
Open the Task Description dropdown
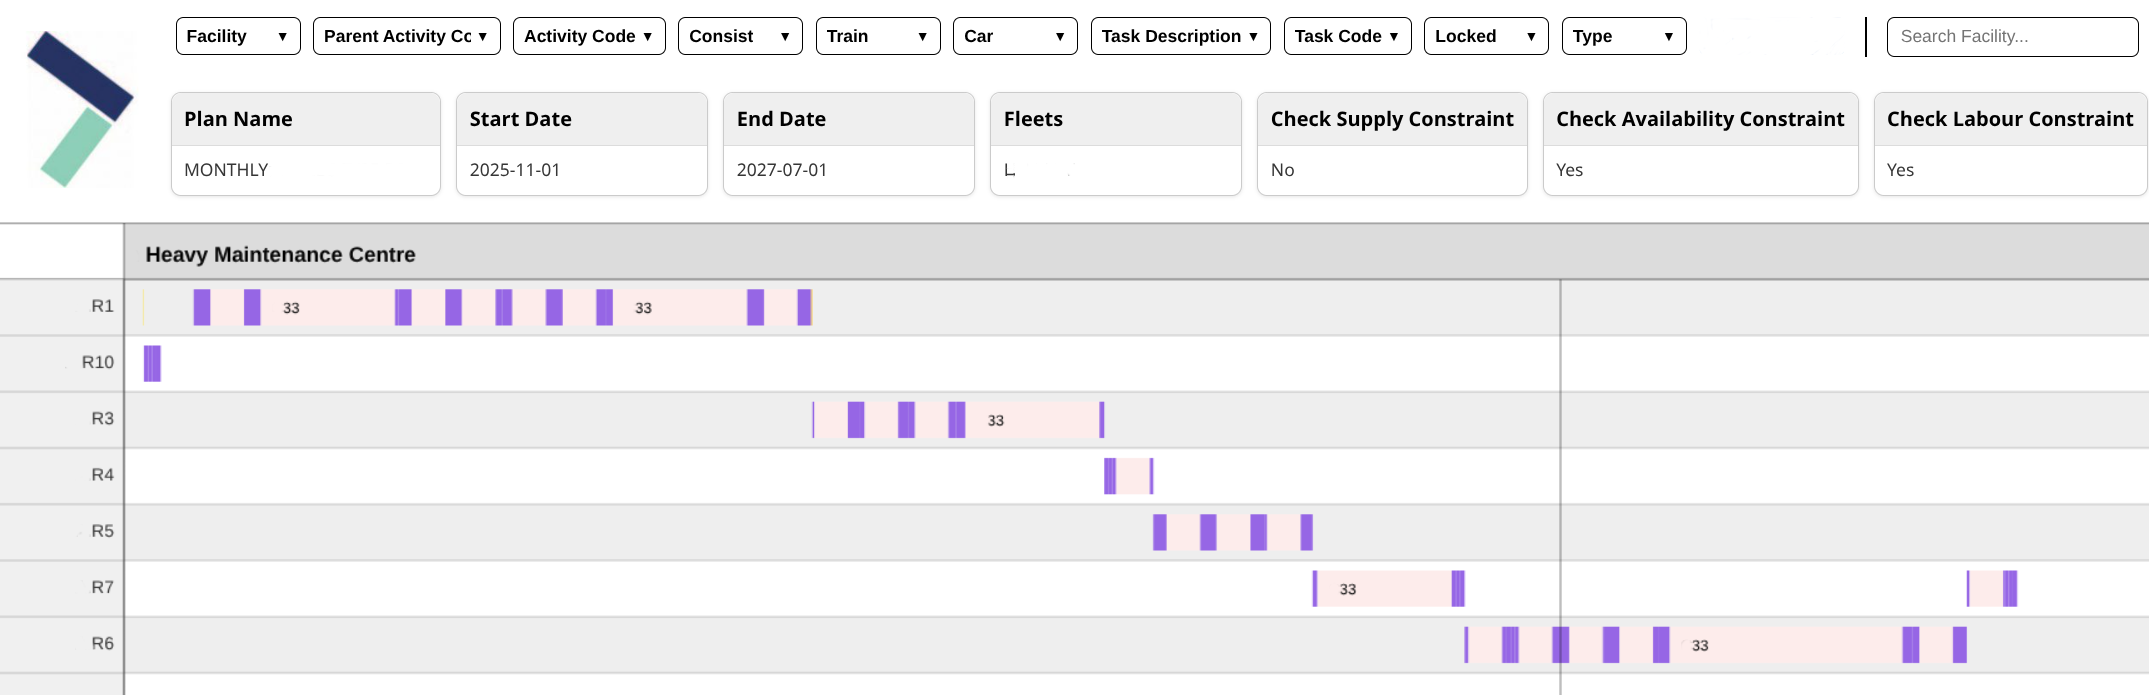click(1180, 36)
